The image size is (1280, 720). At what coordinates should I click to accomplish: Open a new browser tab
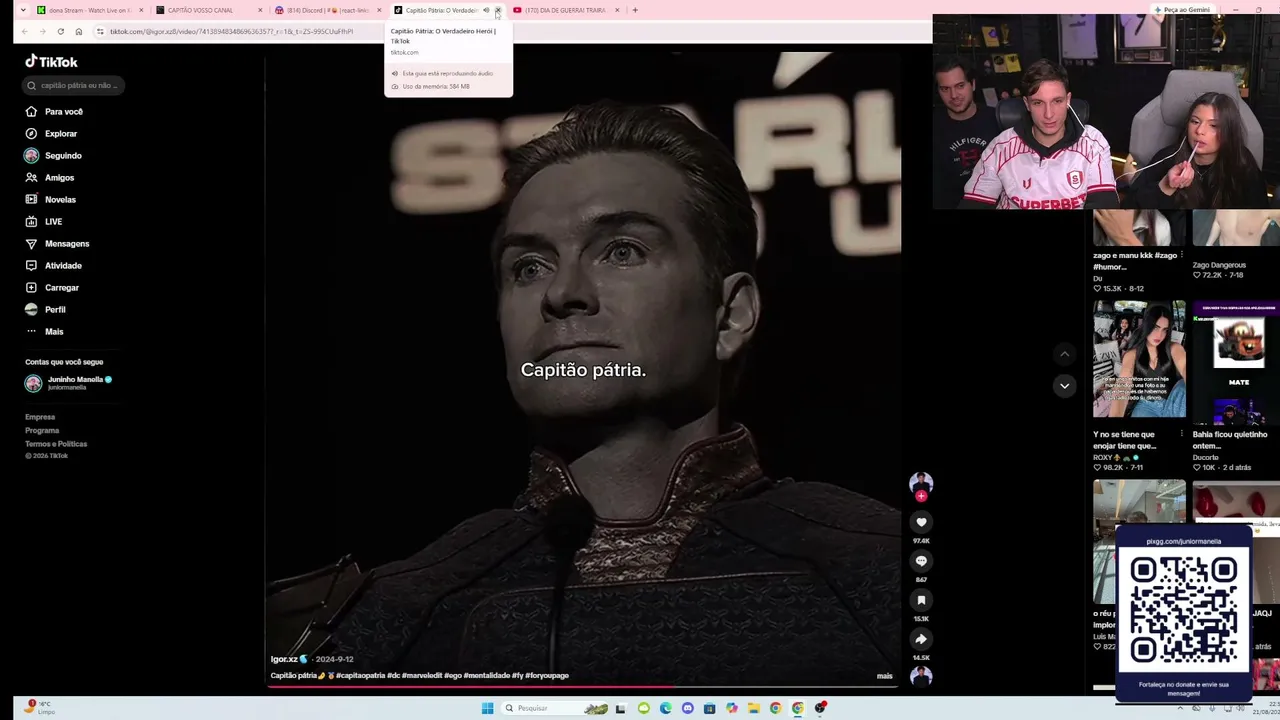pos(635,10)
